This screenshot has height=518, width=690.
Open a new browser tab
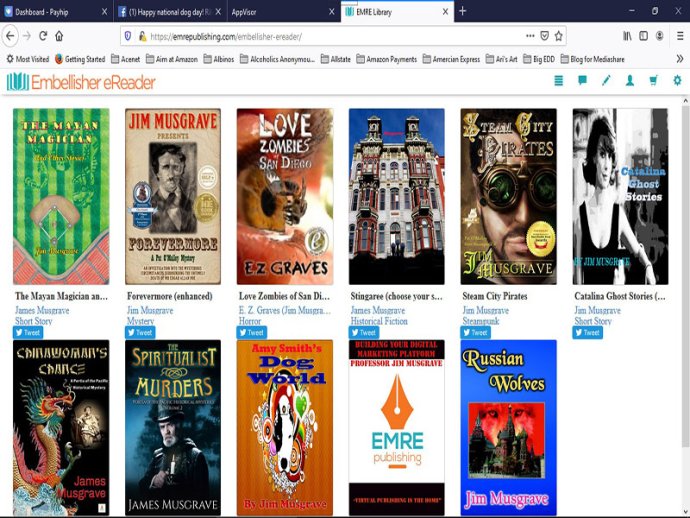pos(462,11)
